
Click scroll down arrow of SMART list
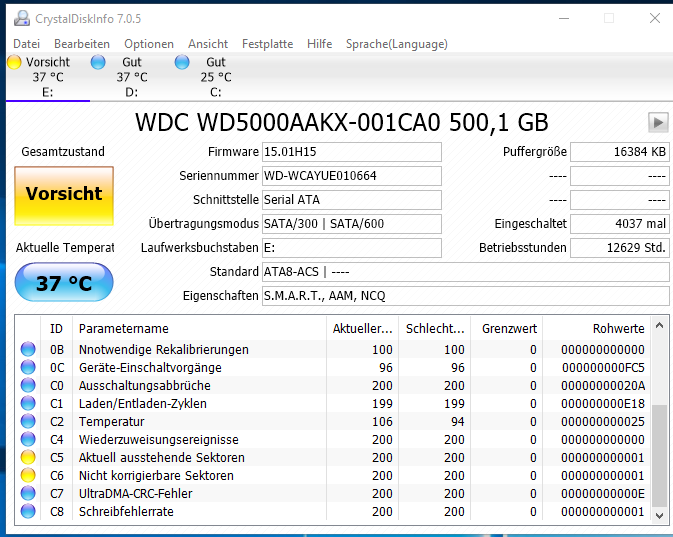click(660, 516)
